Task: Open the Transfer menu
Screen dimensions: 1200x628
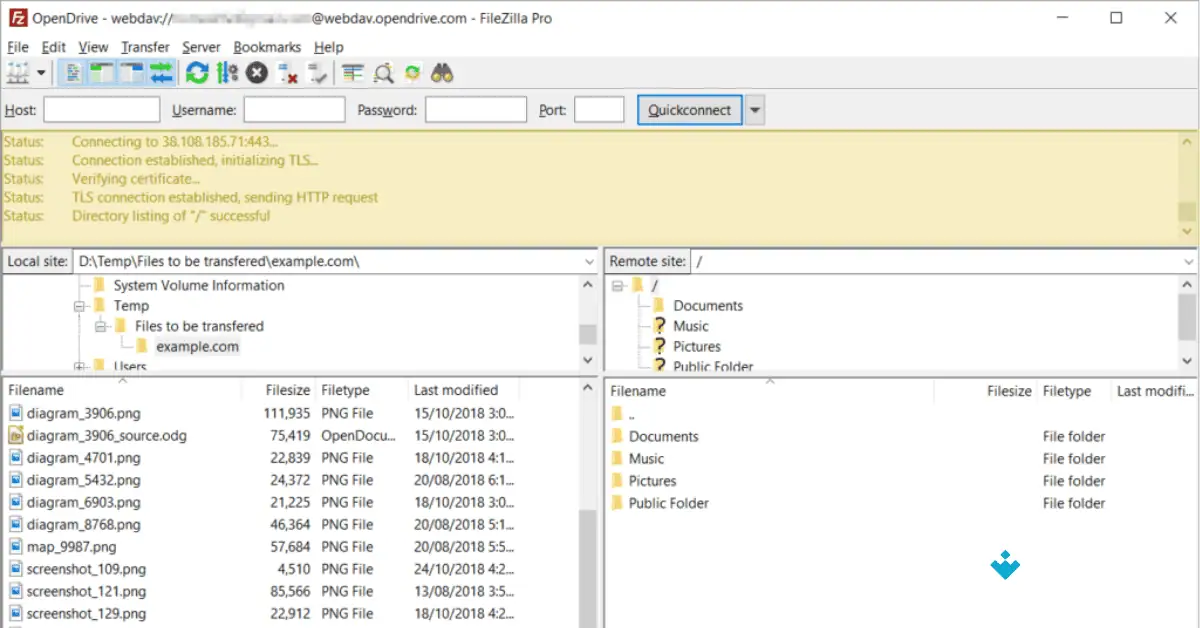Action: point(145,46)
